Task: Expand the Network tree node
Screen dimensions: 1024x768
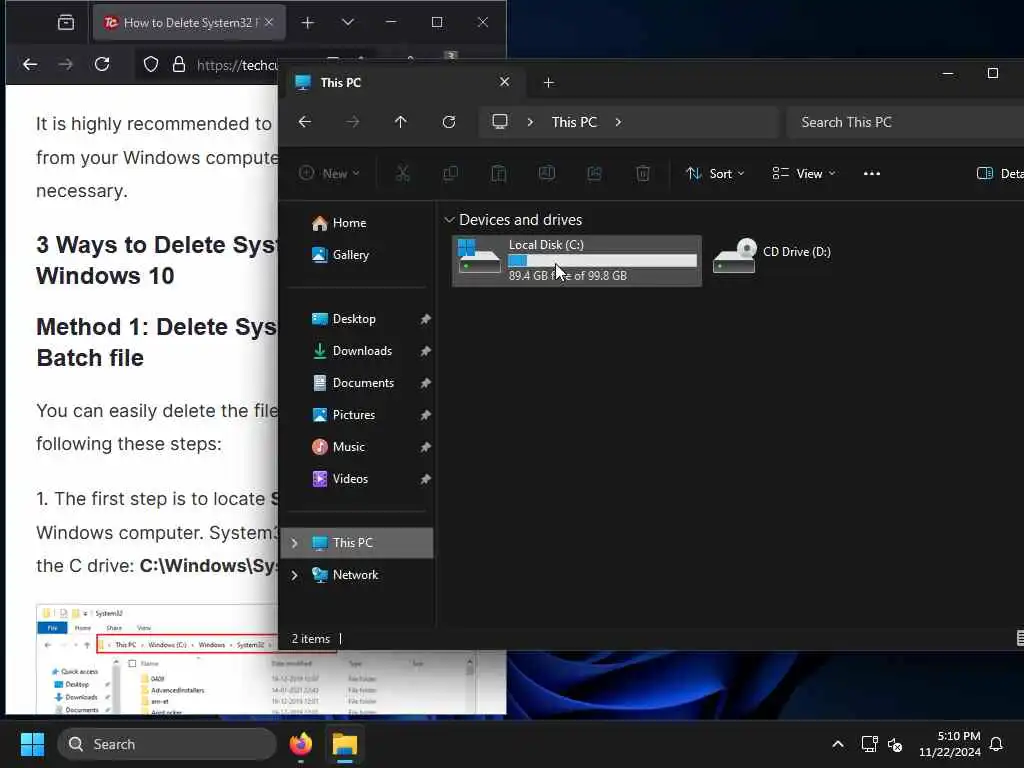Action: point(295,575)
